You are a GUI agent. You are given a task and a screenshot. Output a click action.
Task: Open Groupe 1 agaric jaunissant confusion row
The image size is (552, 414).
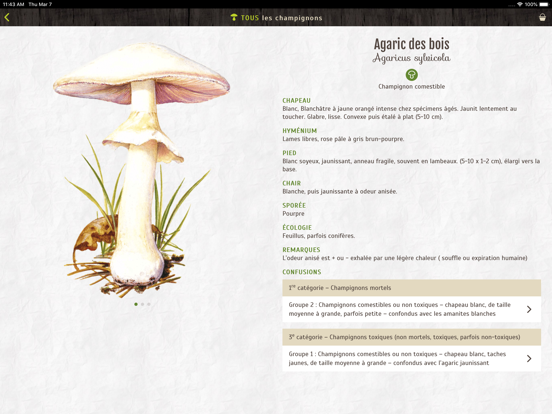click(412, 358)
